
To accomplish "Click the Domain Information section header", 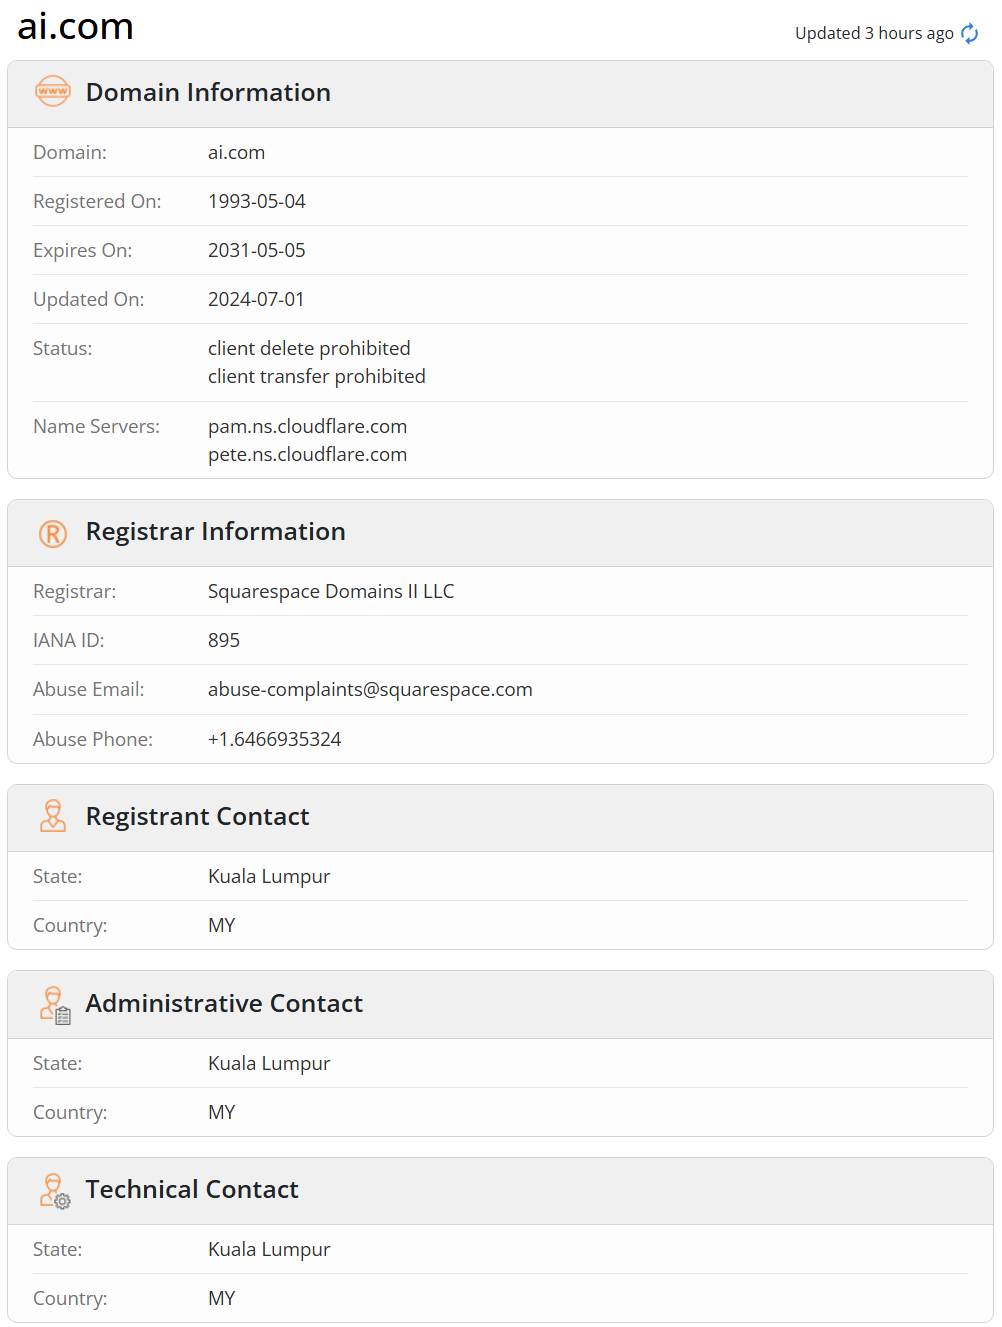I will point(208,93).
